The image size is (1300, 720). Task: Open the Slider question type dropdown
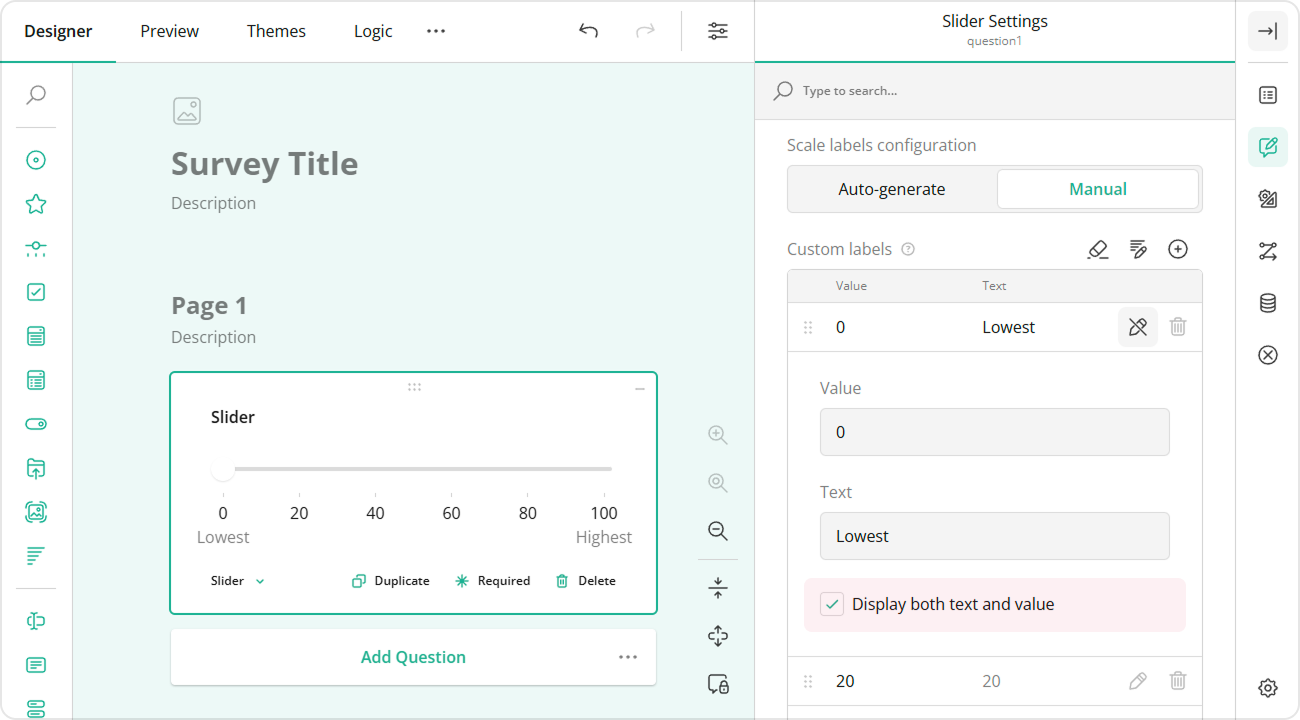(x=237, y=580)
